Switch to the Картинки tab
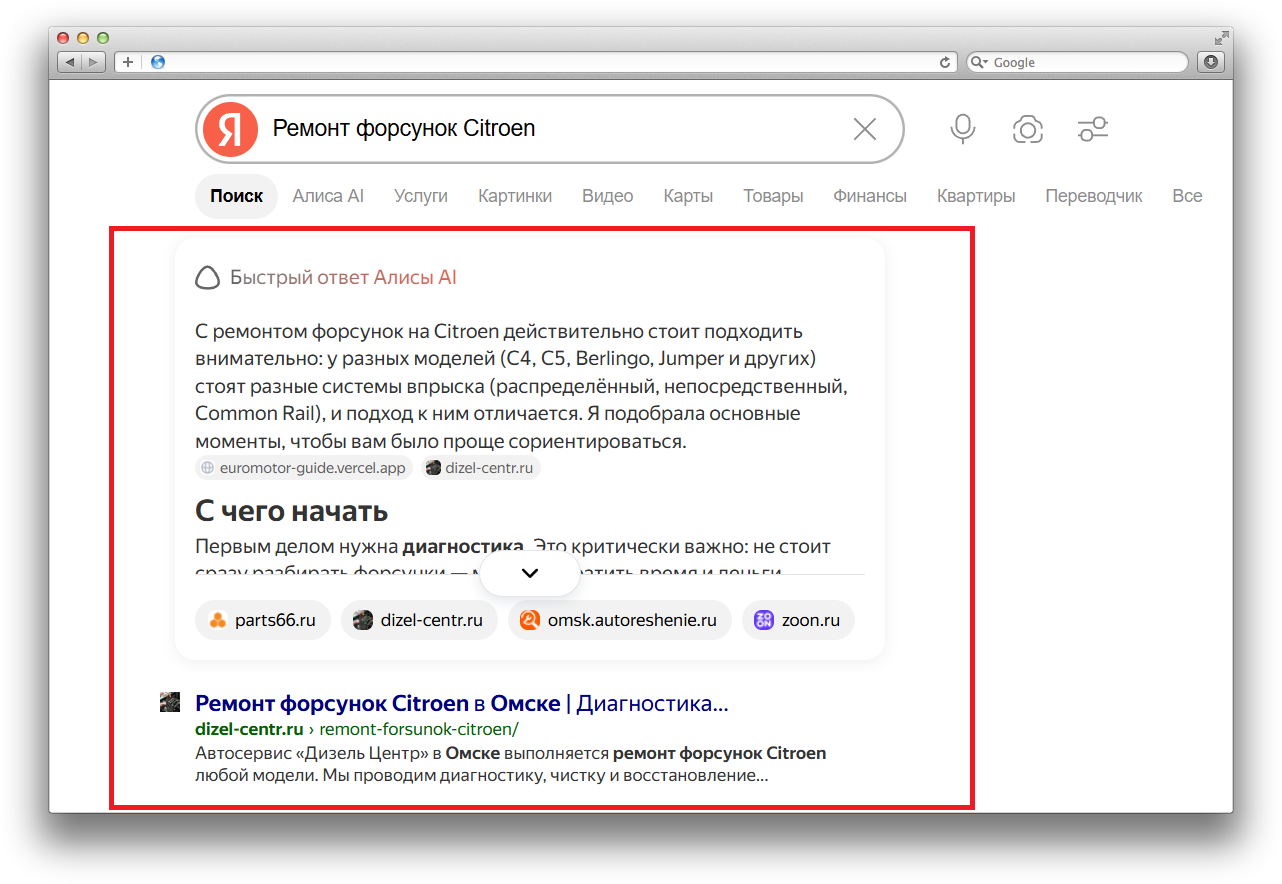 click(515, 196)
